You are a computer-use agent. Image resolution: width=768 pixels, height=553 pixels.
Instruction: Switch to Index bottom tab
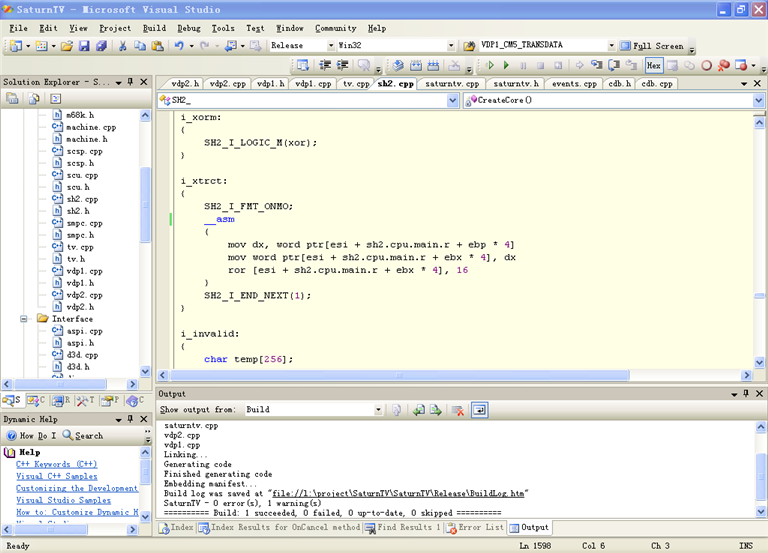click(176, 528)
